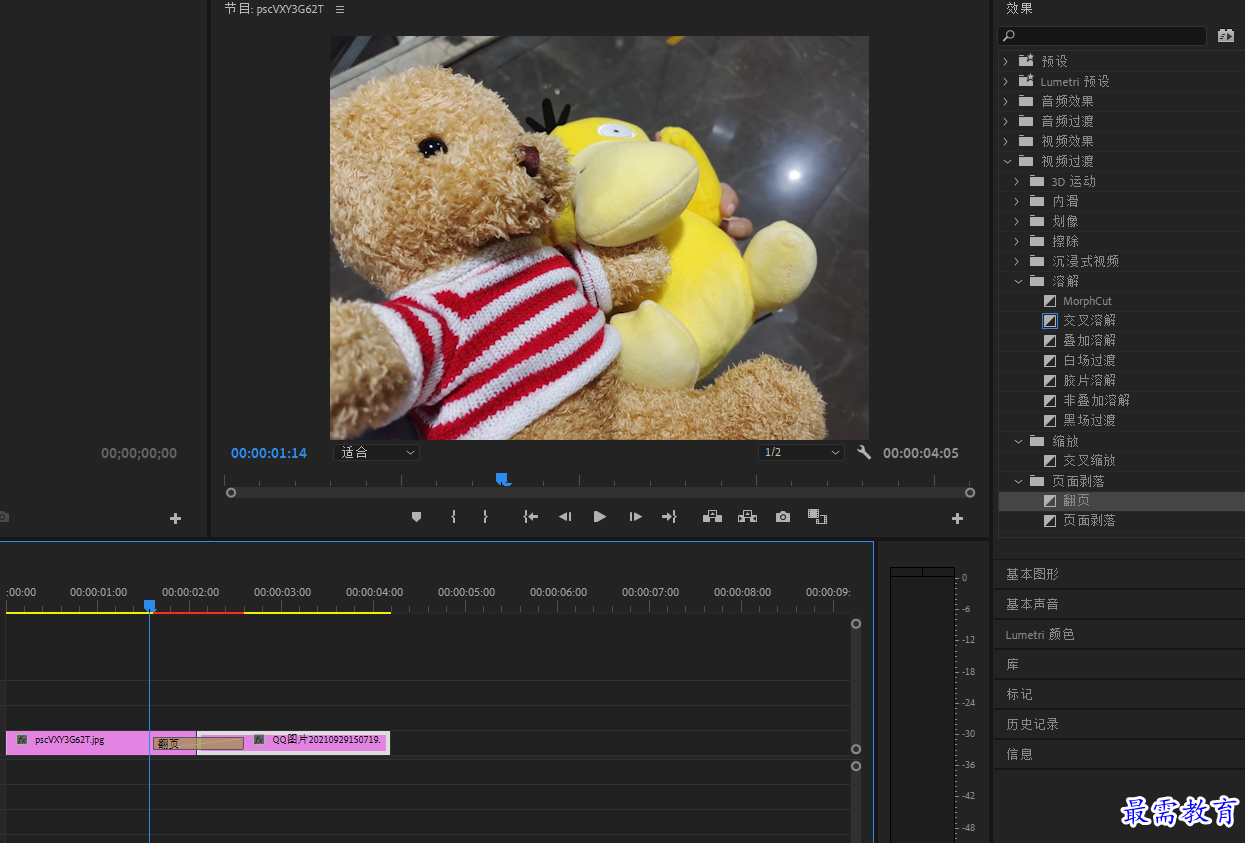Click the 效果 panel tab
This screenshot has height=843, width=1245.
(x=1019, y=9)
